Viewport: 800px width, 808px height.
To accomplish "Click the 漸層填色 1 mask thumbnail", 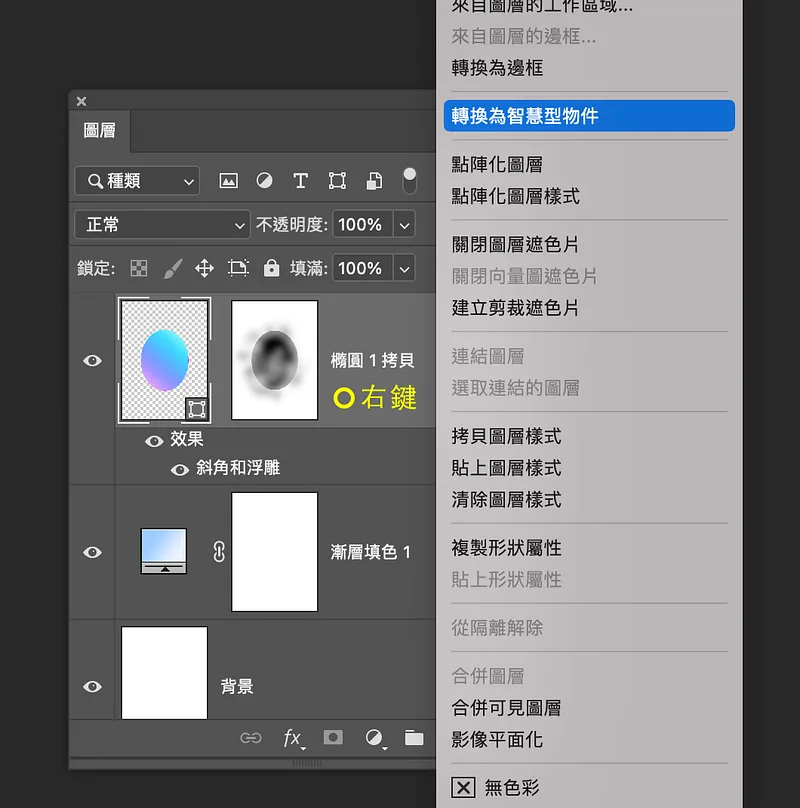I will (275, 552).
